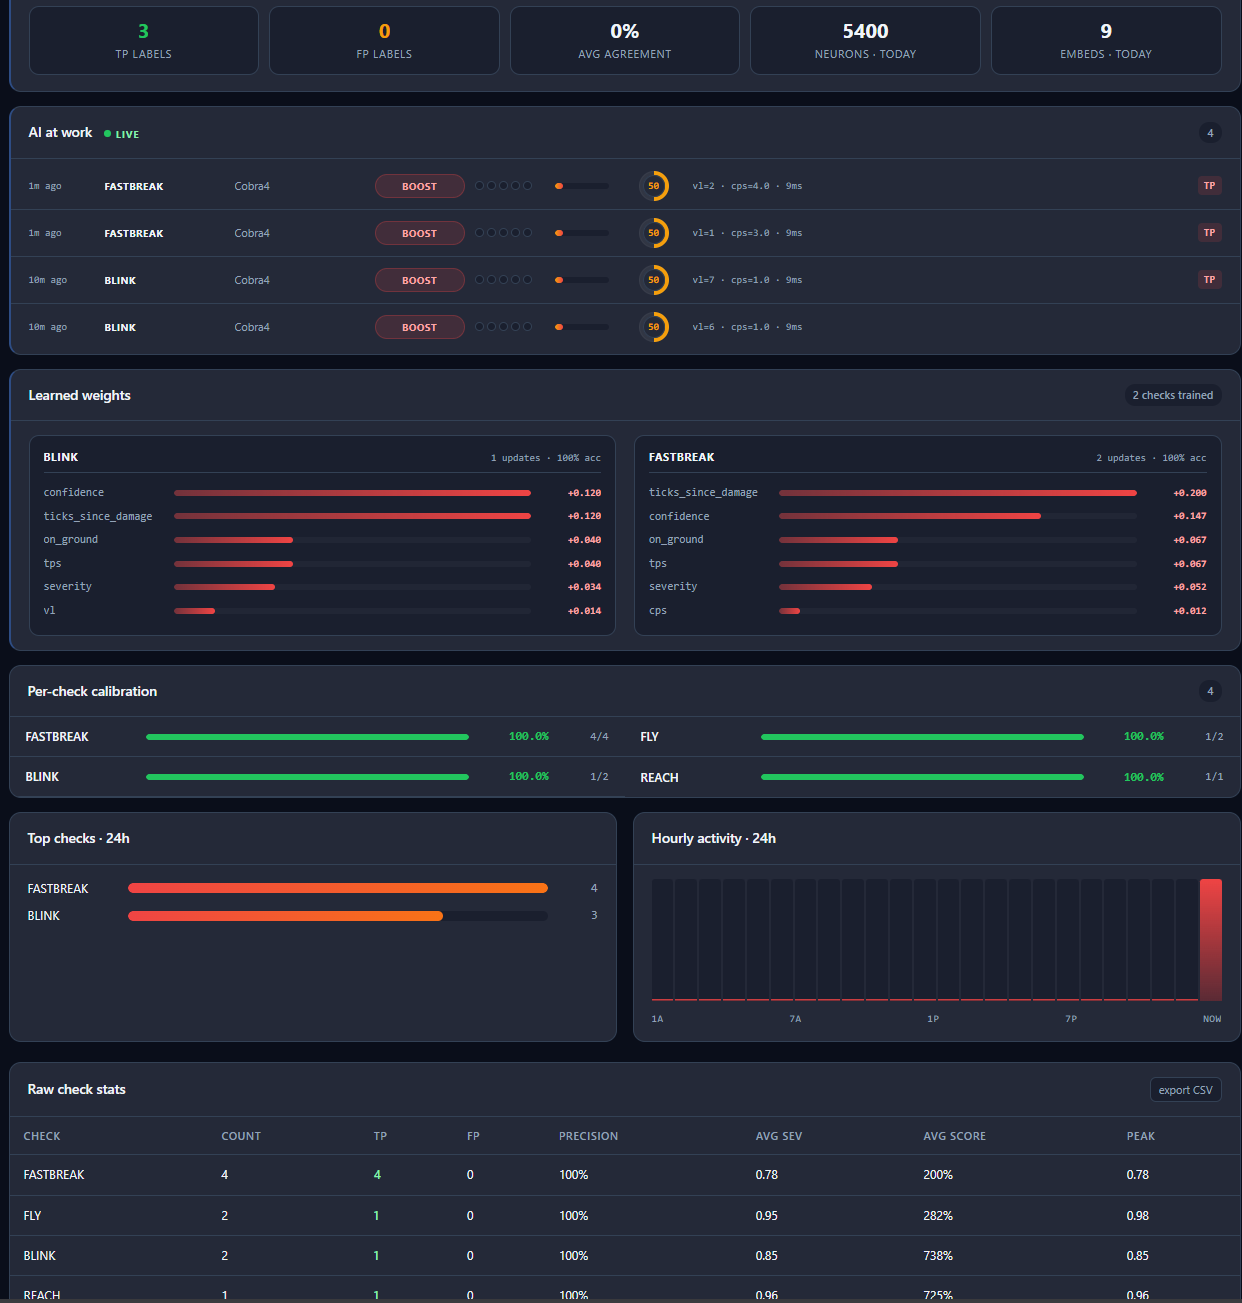This screenshot has width=1242, height=1303.
Task: Click the five-dot indicator on second FASTBREAK row
Action: (x=503, y=233)
